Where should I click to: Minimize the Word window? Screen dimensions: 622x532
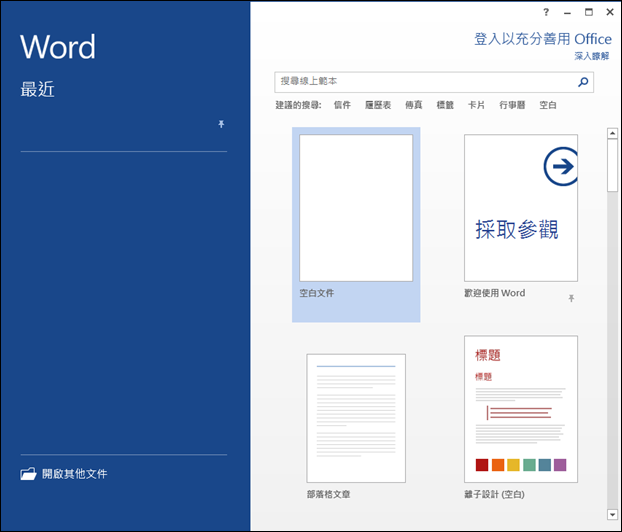coord(567,13)
